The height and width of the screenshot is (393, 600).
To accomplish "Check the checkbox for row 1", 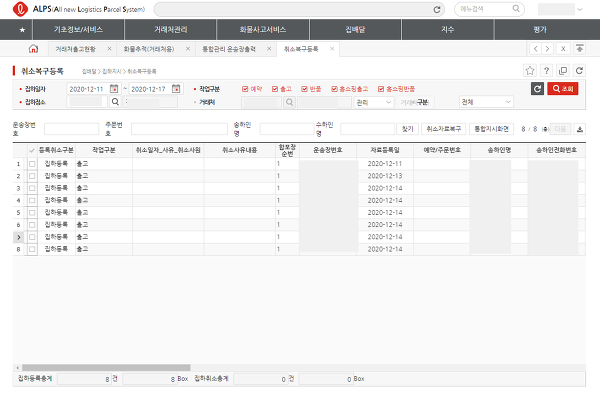I will (x=32, y=164).
